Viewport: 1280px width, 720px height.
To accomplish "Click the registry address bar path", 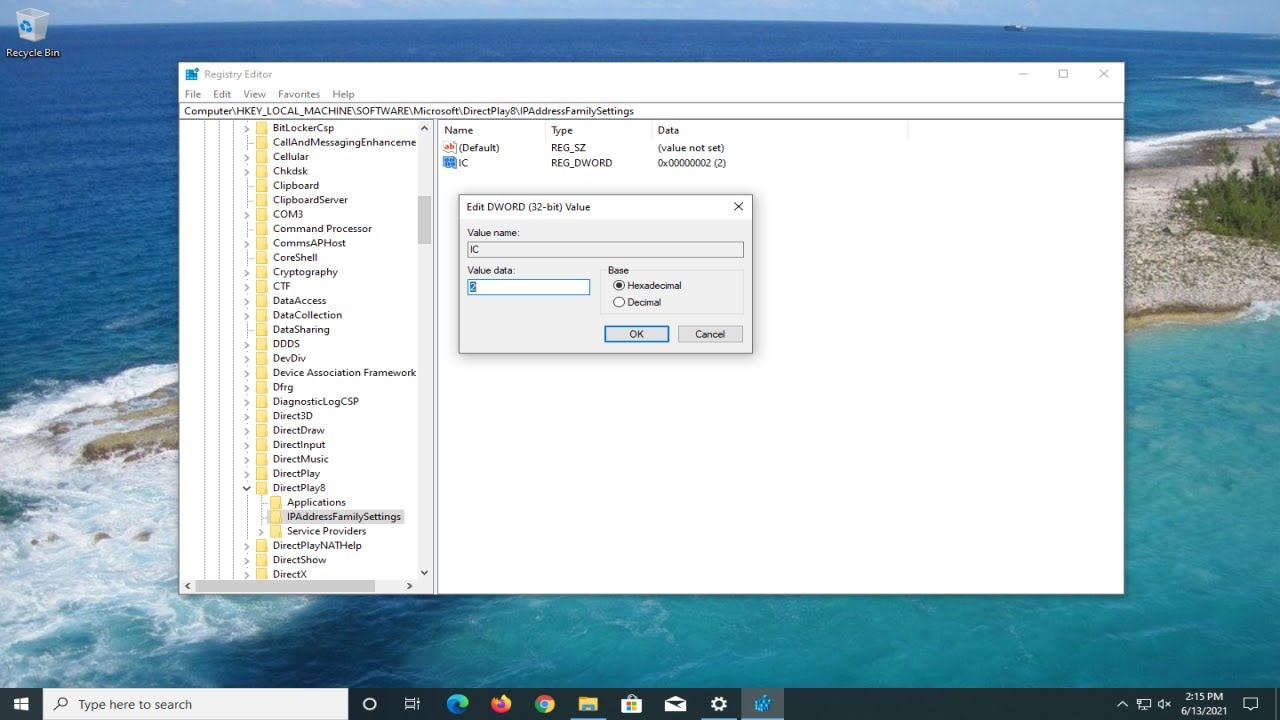I will pos(652,111).
